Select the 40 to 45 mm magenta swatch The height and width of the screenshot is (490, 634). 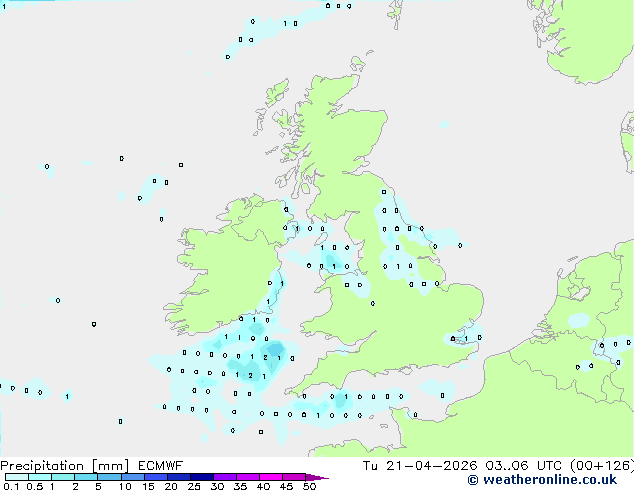(271, 477)
